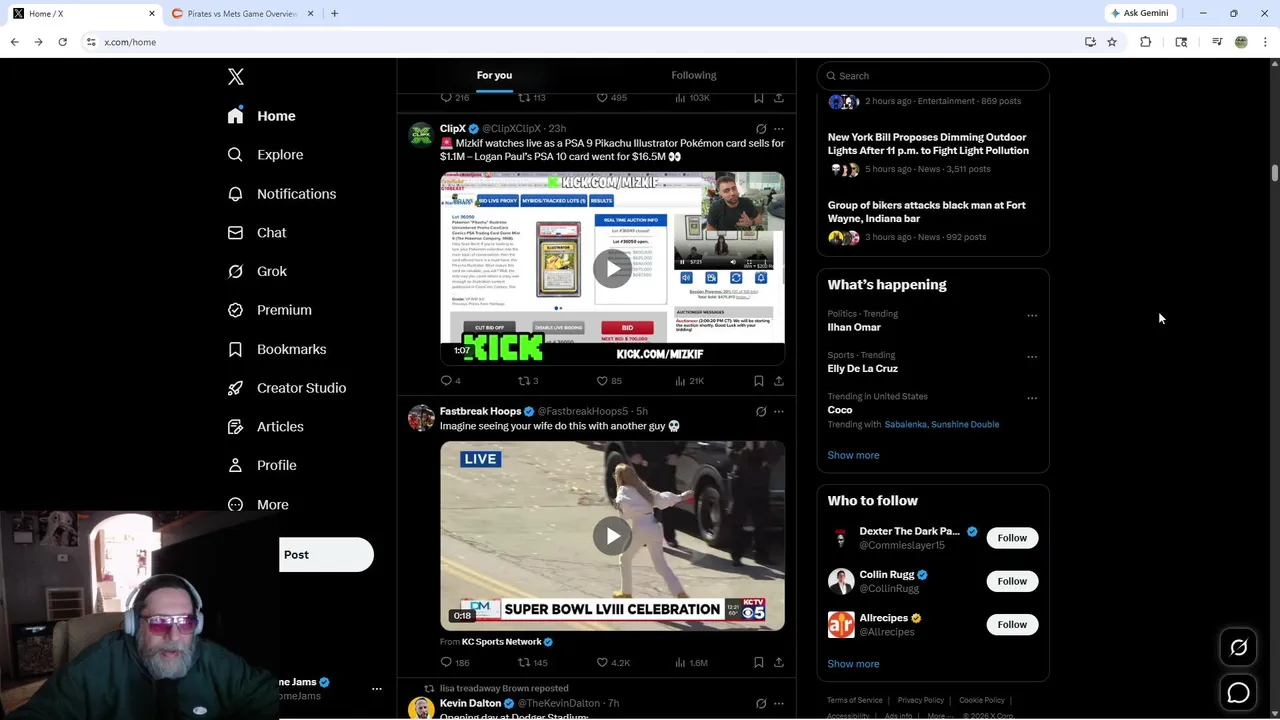
Task: Like the Fastbreak Hoops post
Action: [x=613, y=663]
